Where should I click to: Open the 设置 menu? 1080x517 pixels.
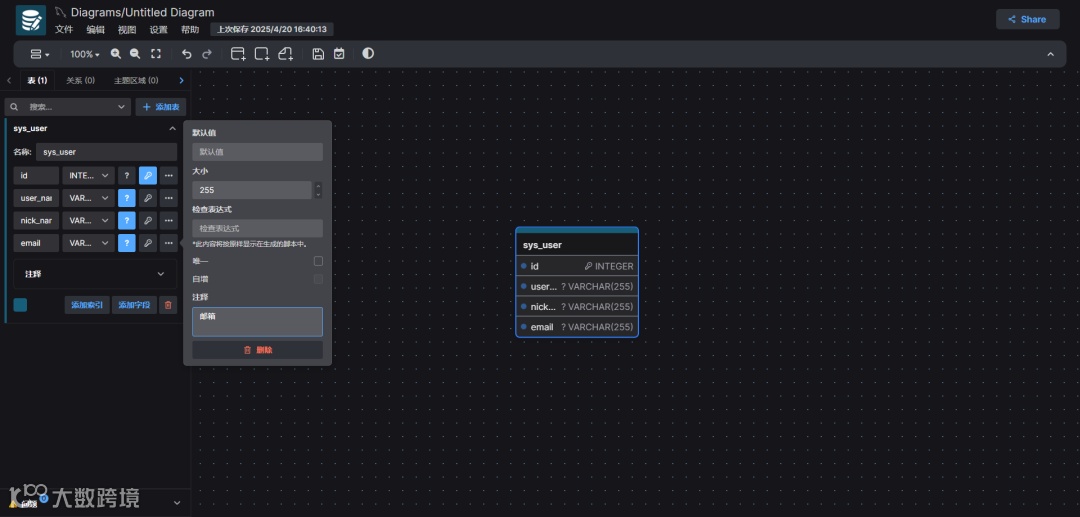(x=158, y=30)
